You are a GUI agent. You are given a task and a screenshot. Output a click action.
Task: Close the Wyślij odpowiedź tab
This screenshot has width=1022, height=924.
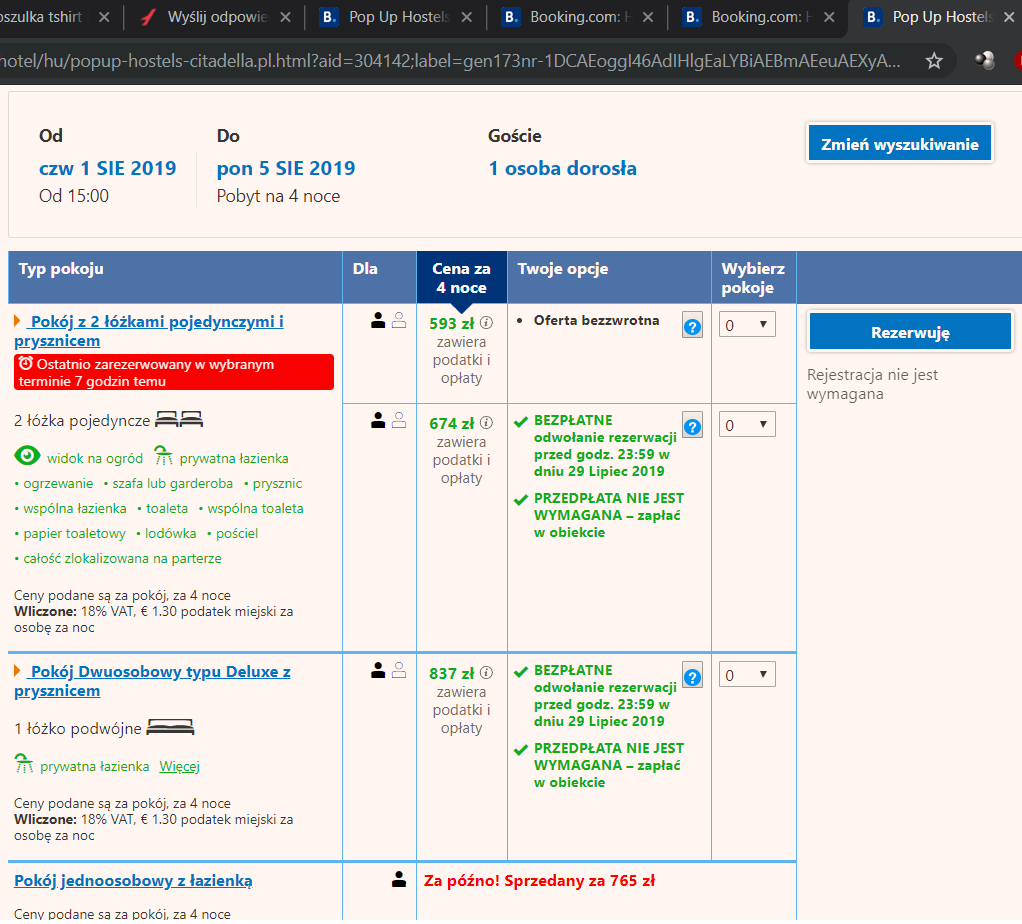pyautogui.click(x=285, y=18)
